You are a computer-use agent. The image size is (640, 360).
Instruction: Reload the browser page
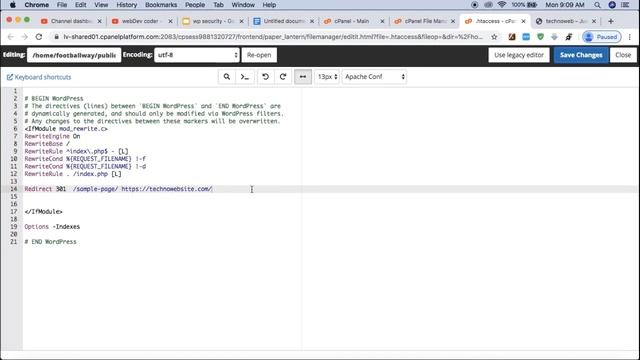pos(39,37)
